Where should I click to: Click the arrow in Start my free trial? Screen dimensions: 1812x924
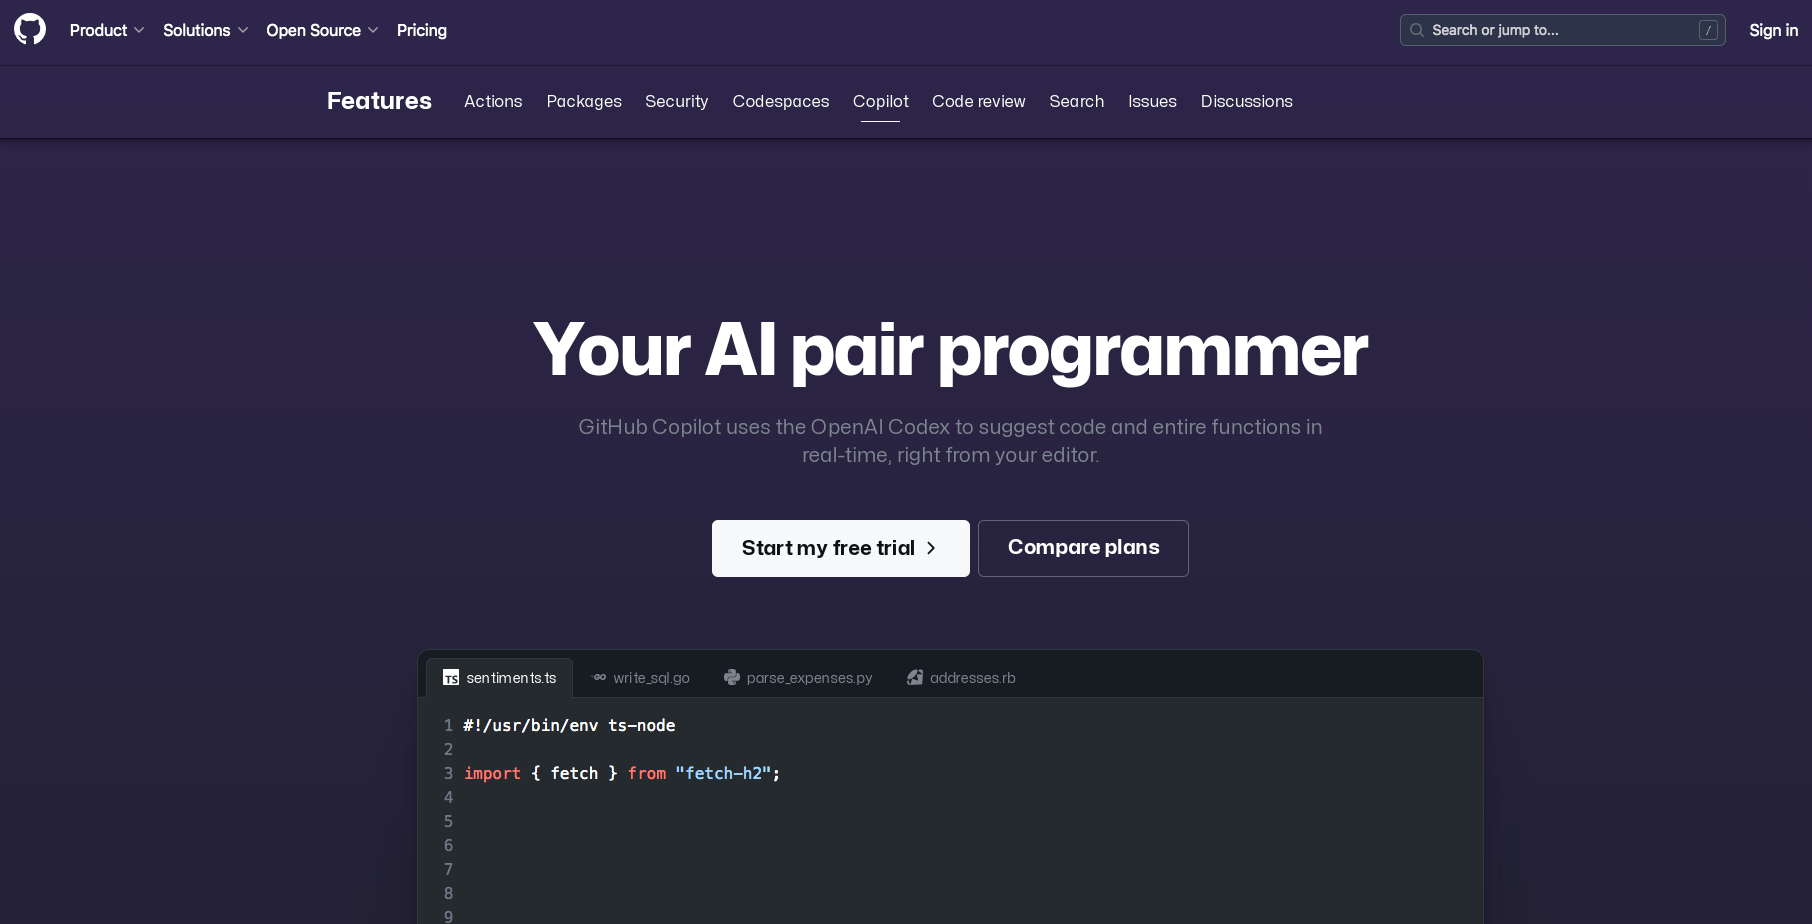click(931, 548)
